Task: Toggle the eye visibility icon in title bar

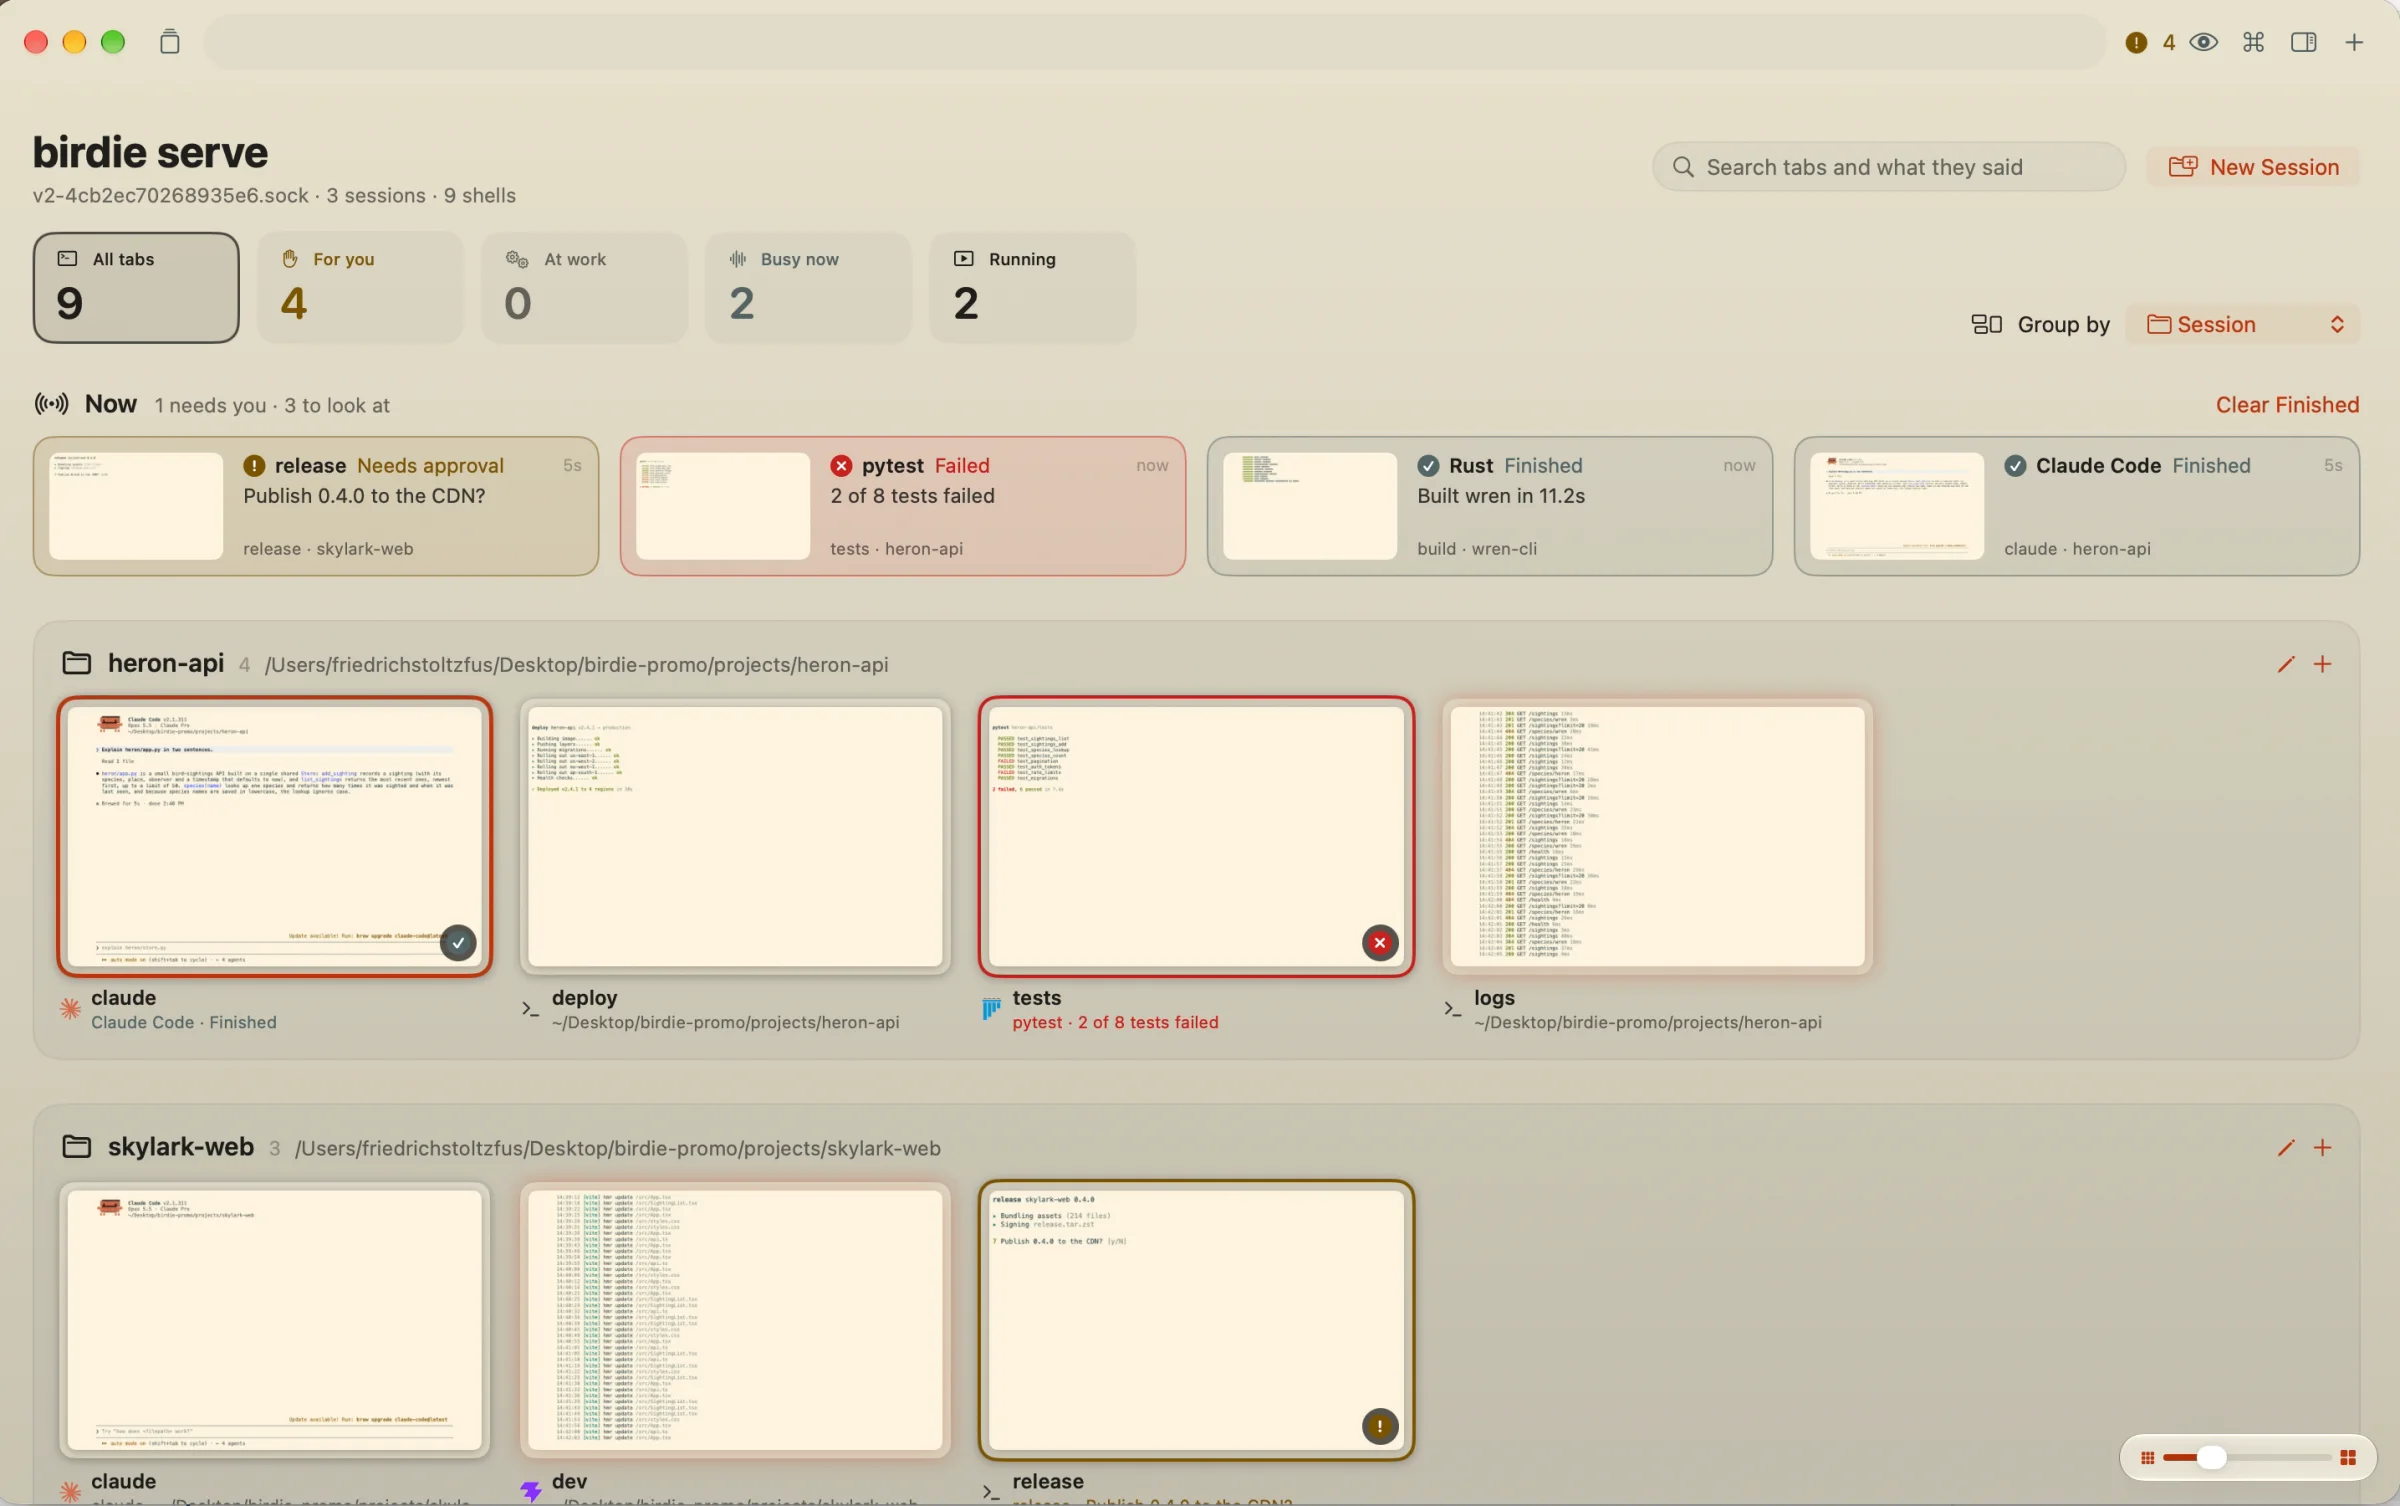Action: [2203, 42]
